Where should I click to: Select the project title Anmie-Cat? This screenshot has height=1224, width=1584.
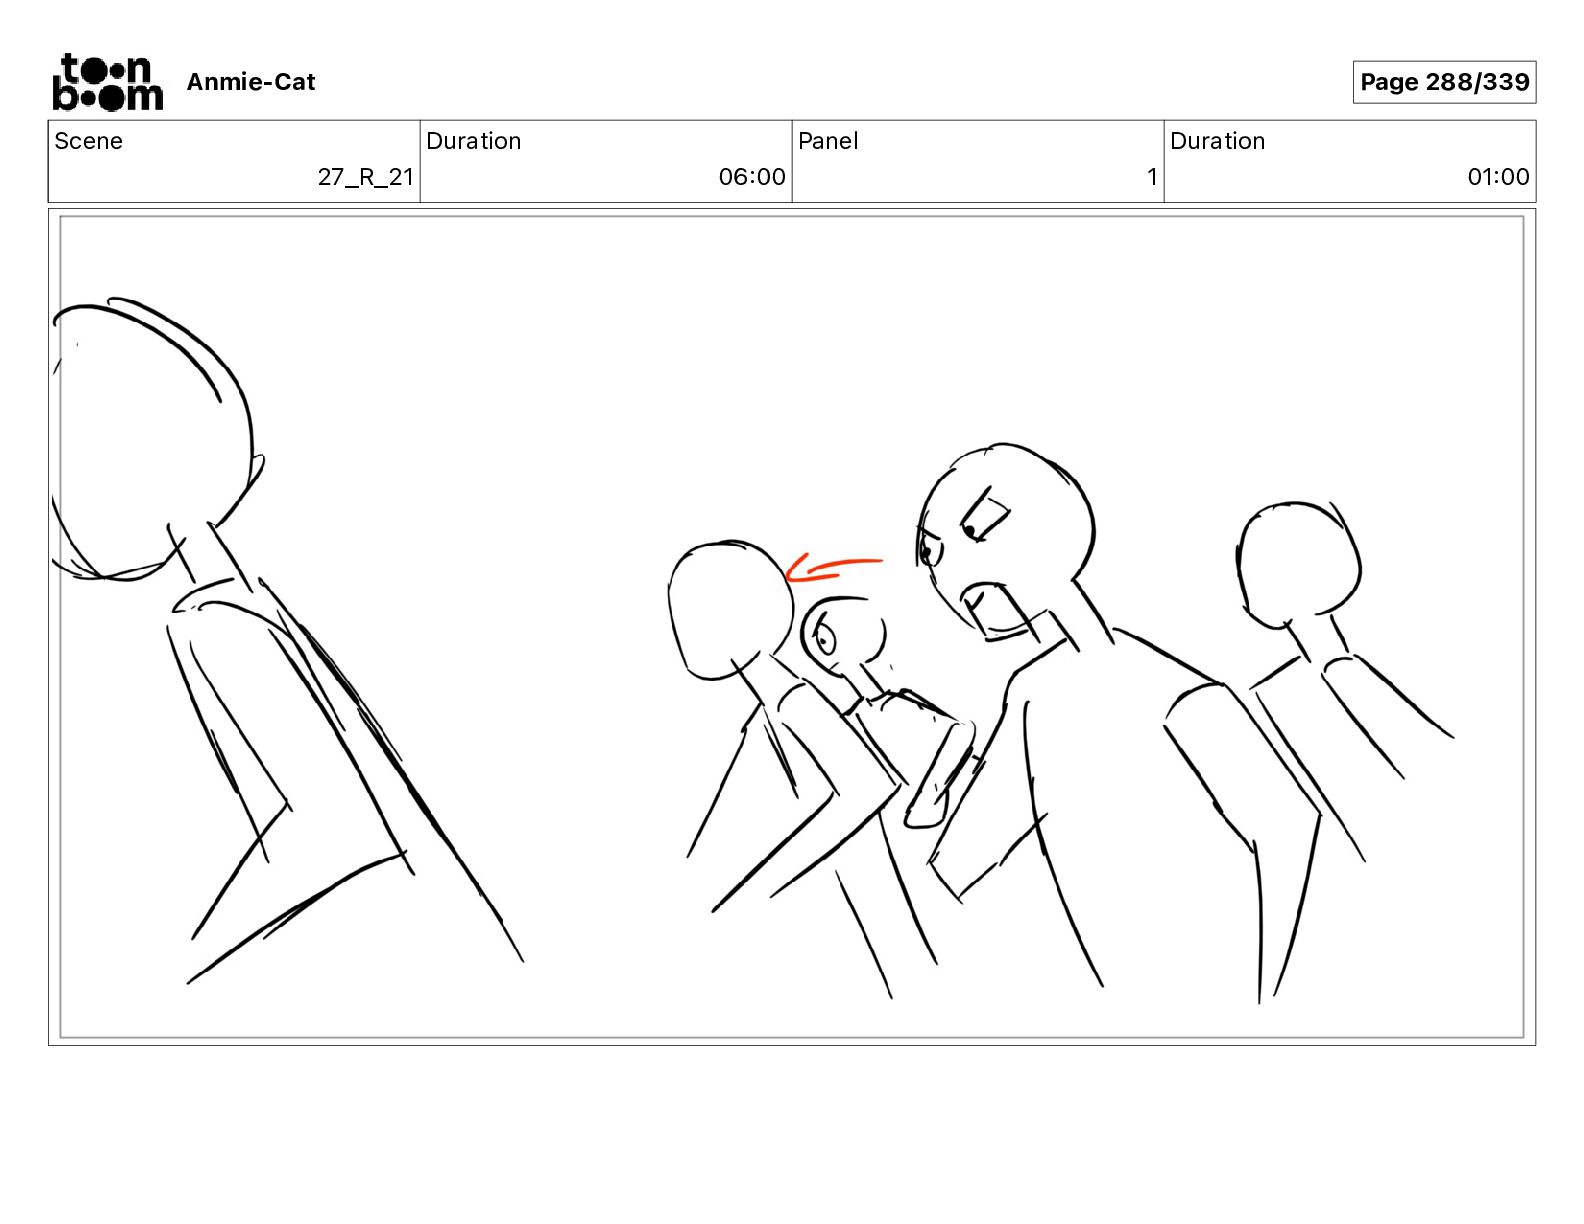pyautogui.click(x=251, y=82)
